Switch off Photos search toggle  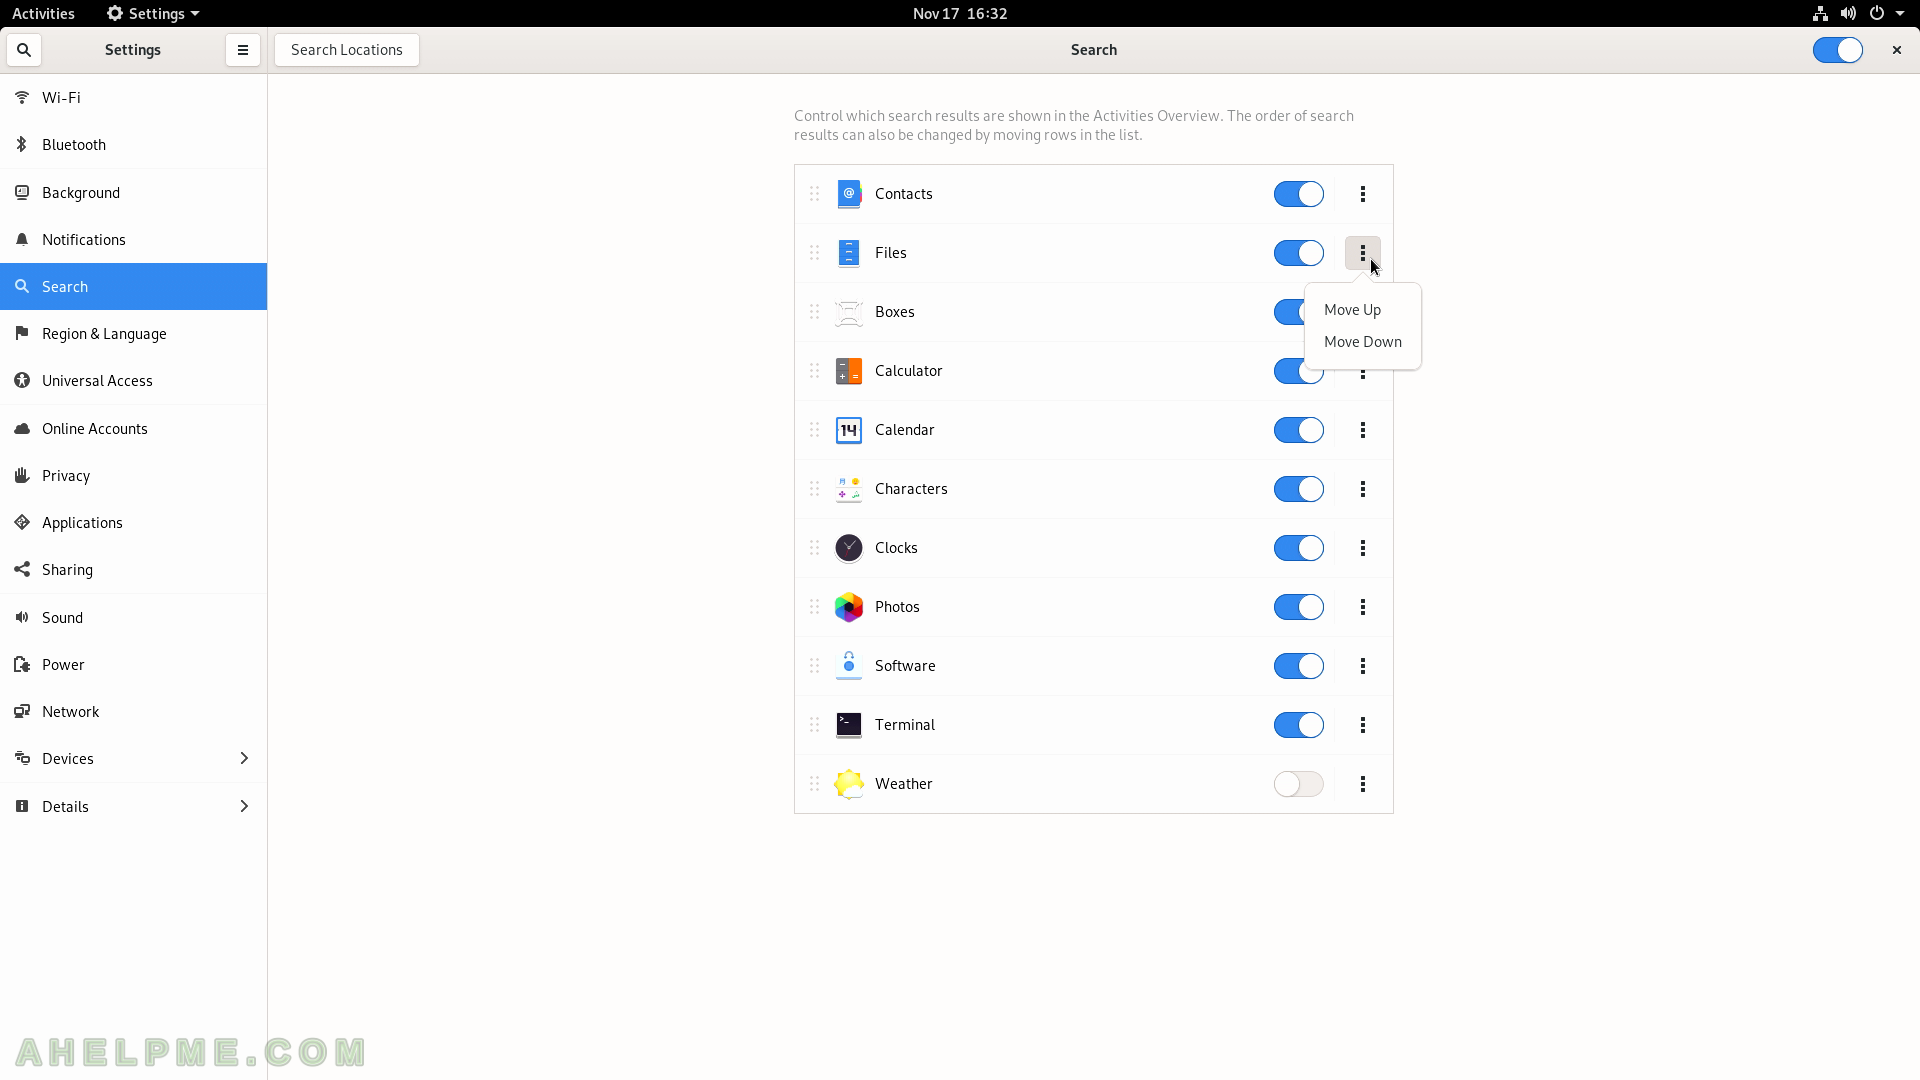click(1299, 607)
